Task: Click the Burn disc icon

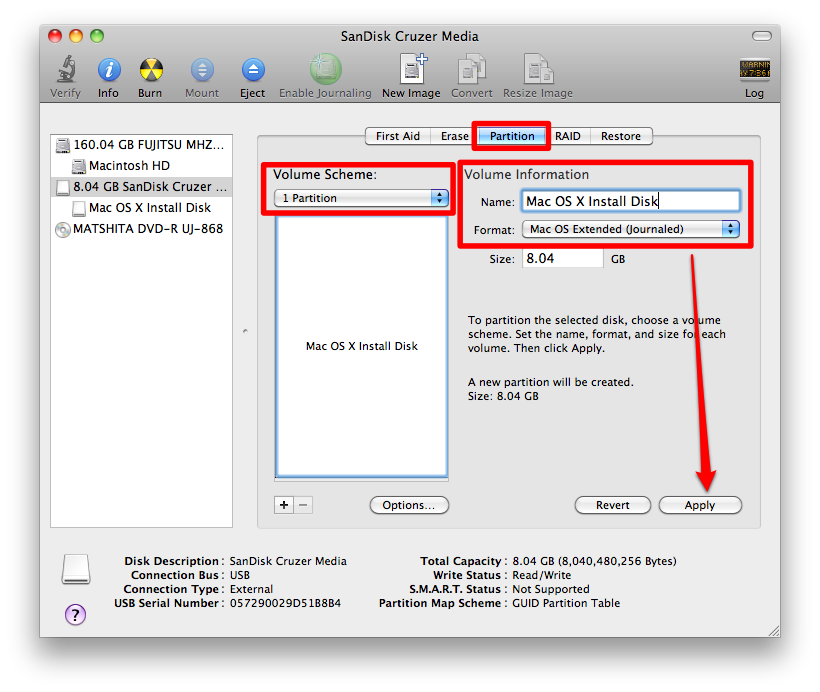Action: [150, 71]
